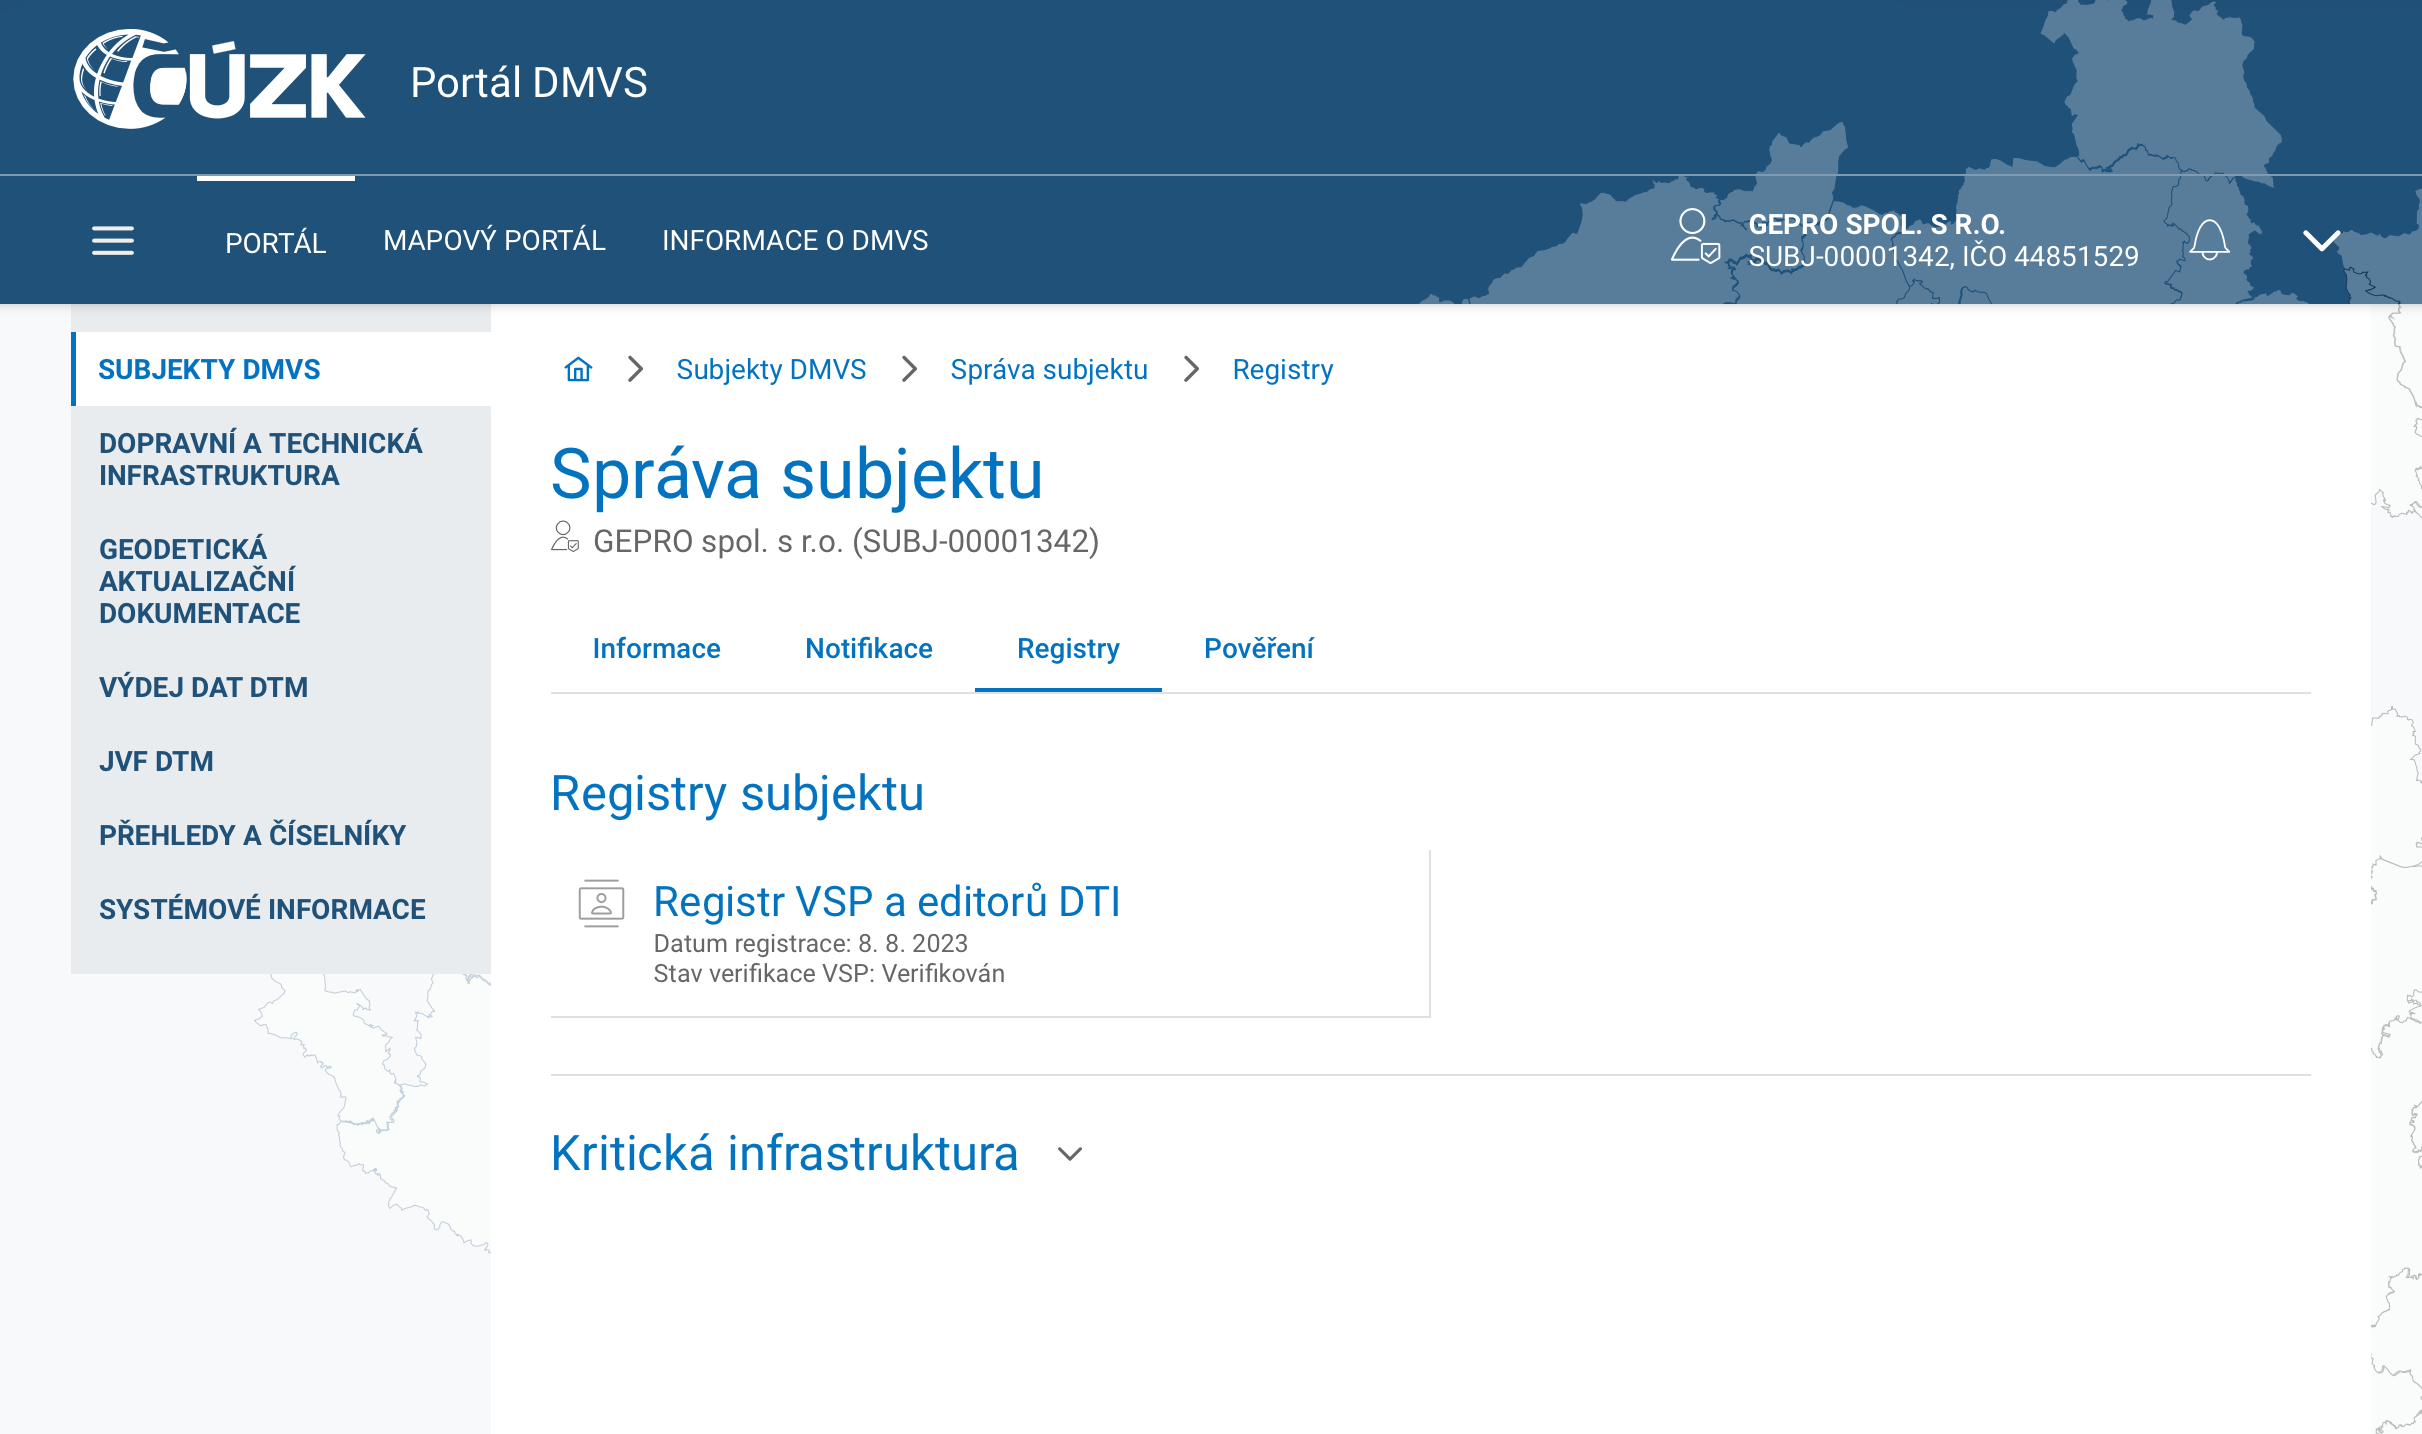Viewport: 2422px width, 1434px height.
Task: Click 'GEPRO spol. s r.o. (SUBJ-00001342)' subtitle
Action: pyautogui.click(x=846, y=541)
